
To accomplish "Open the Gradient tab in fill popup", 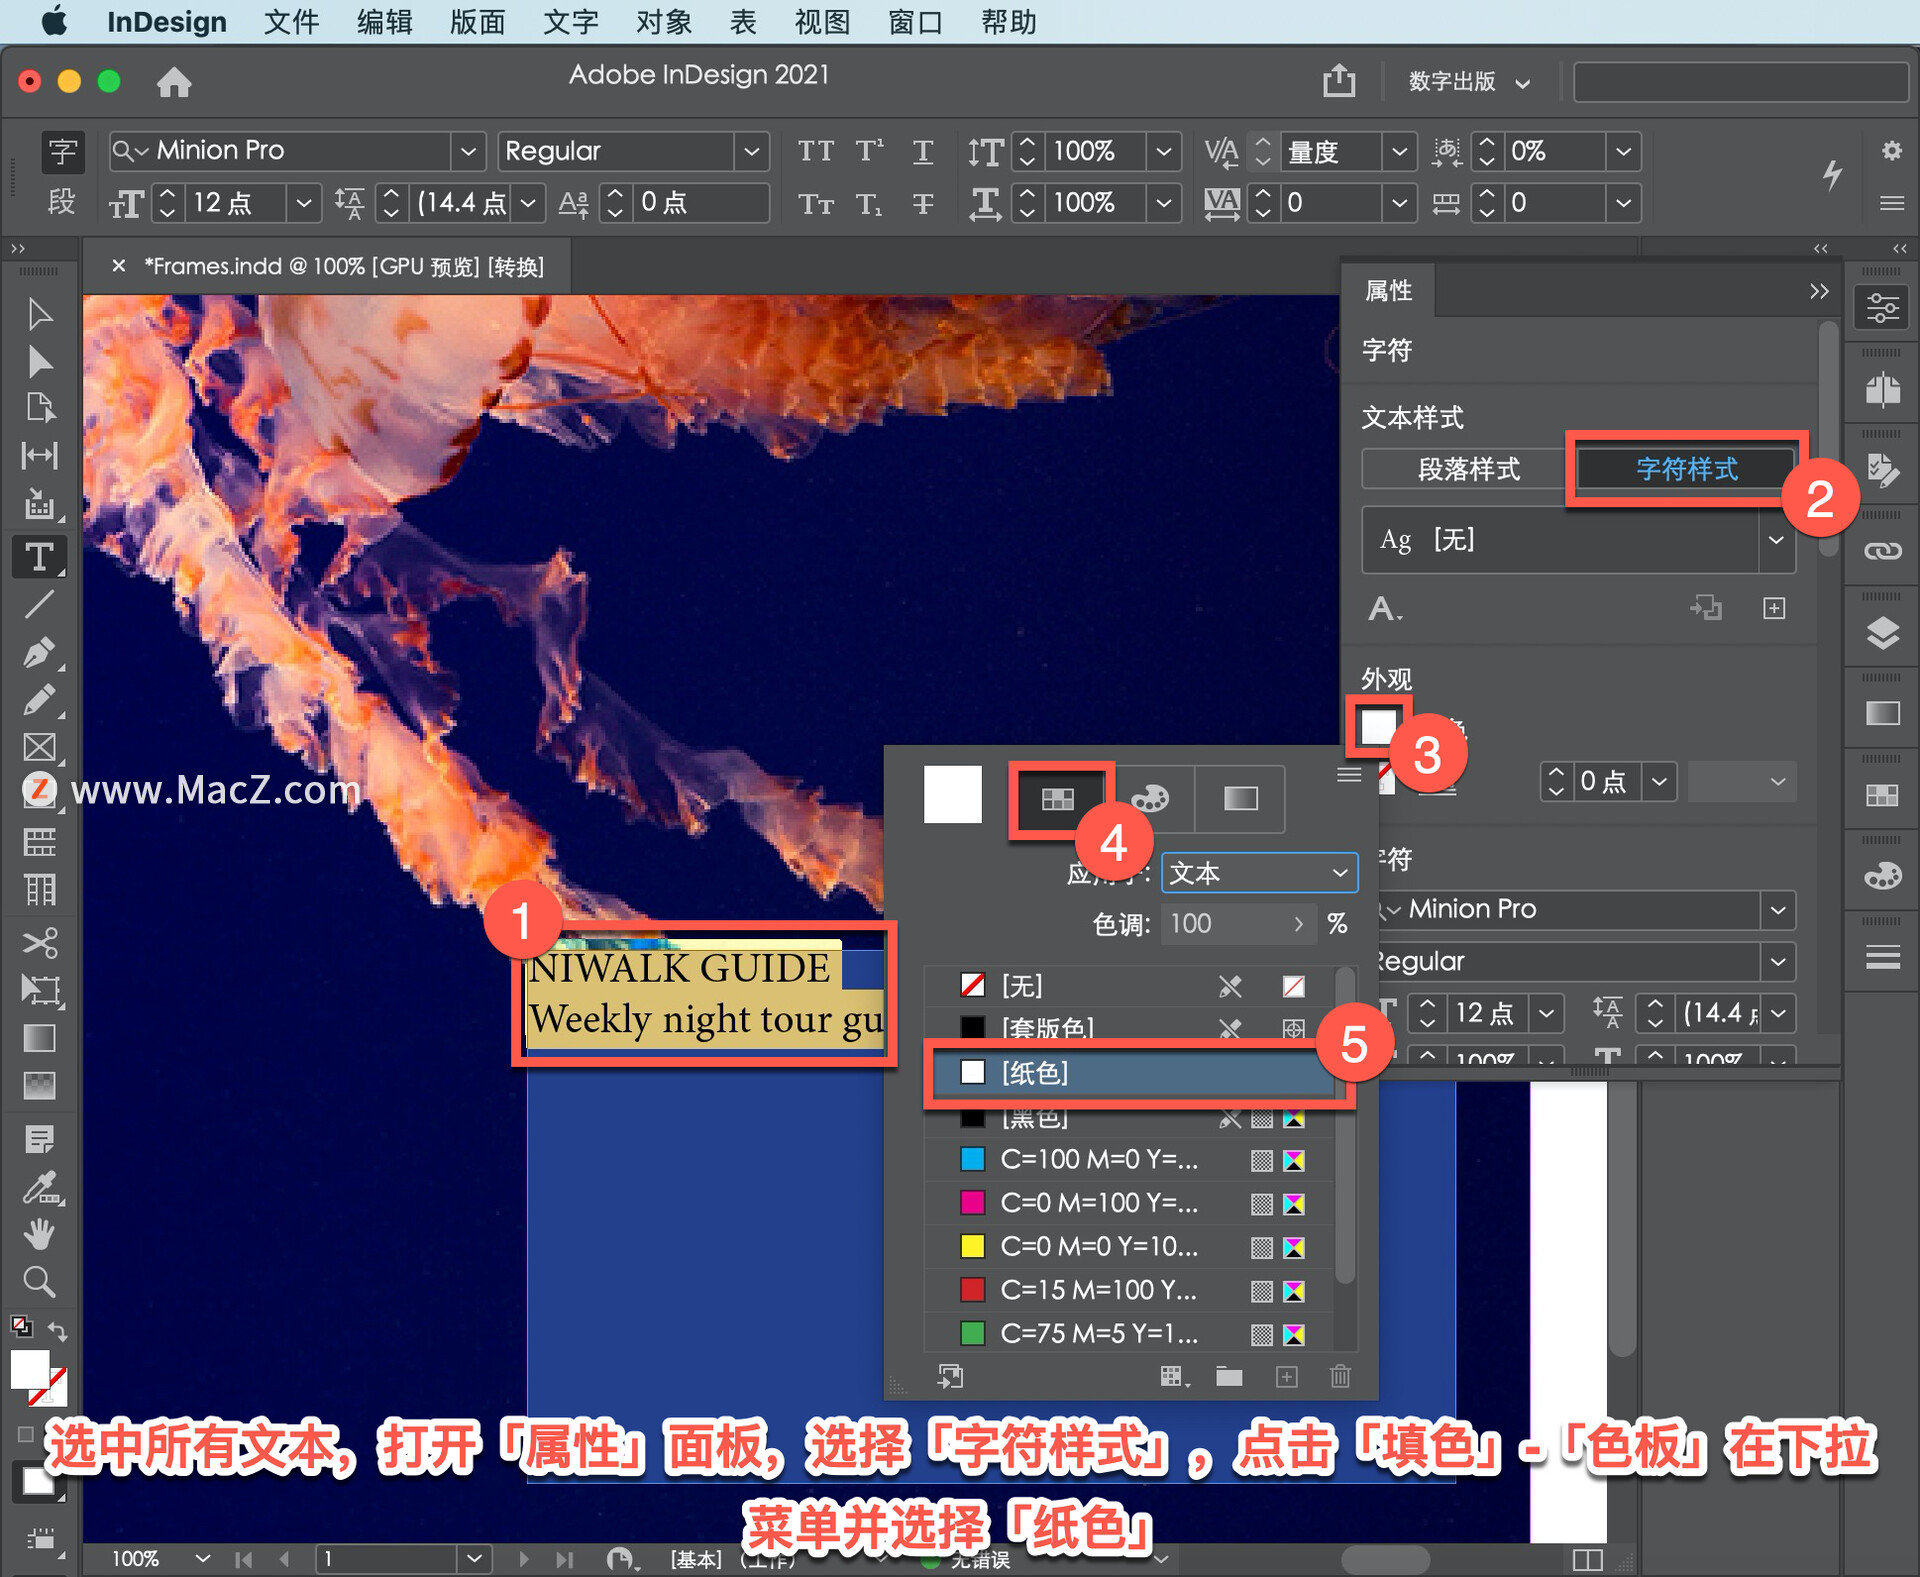I will [x=1240, y=798].
